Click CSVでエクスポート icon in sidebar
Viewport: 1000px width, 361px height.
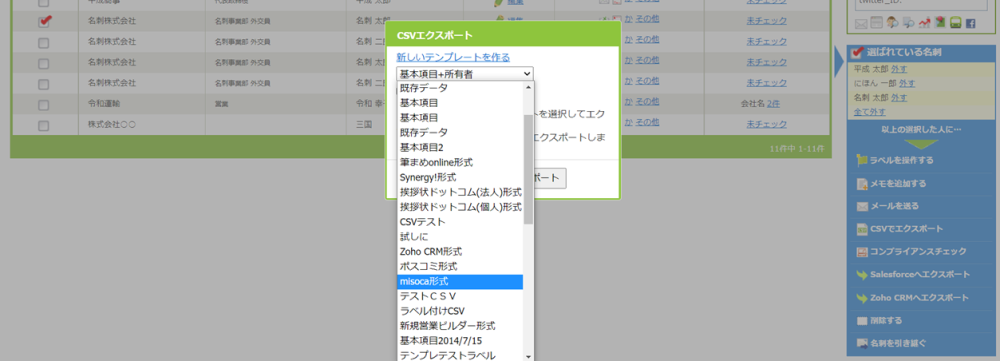point(862,229)
